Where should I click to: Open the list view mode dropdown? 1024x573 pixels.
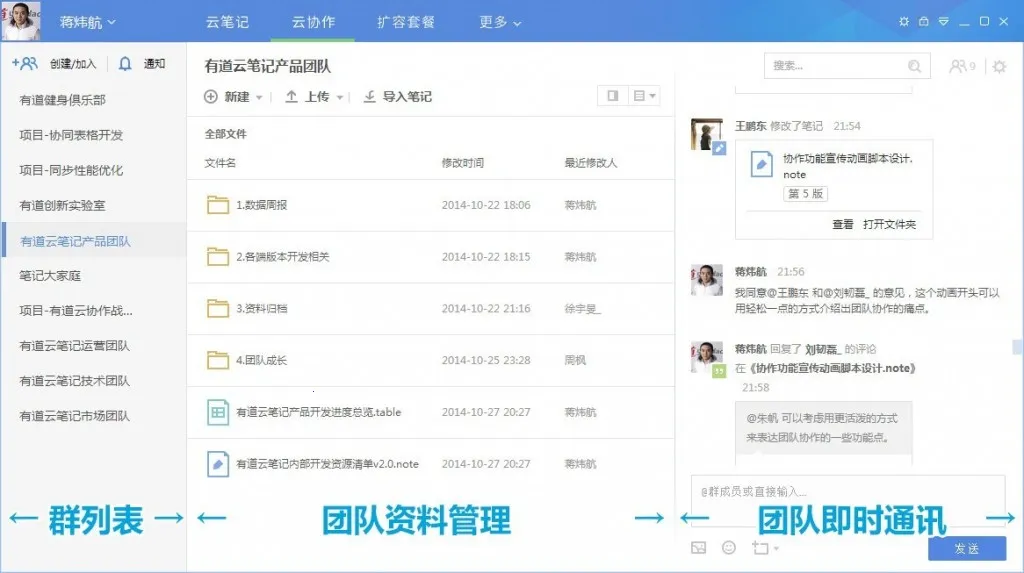[645, 96]
